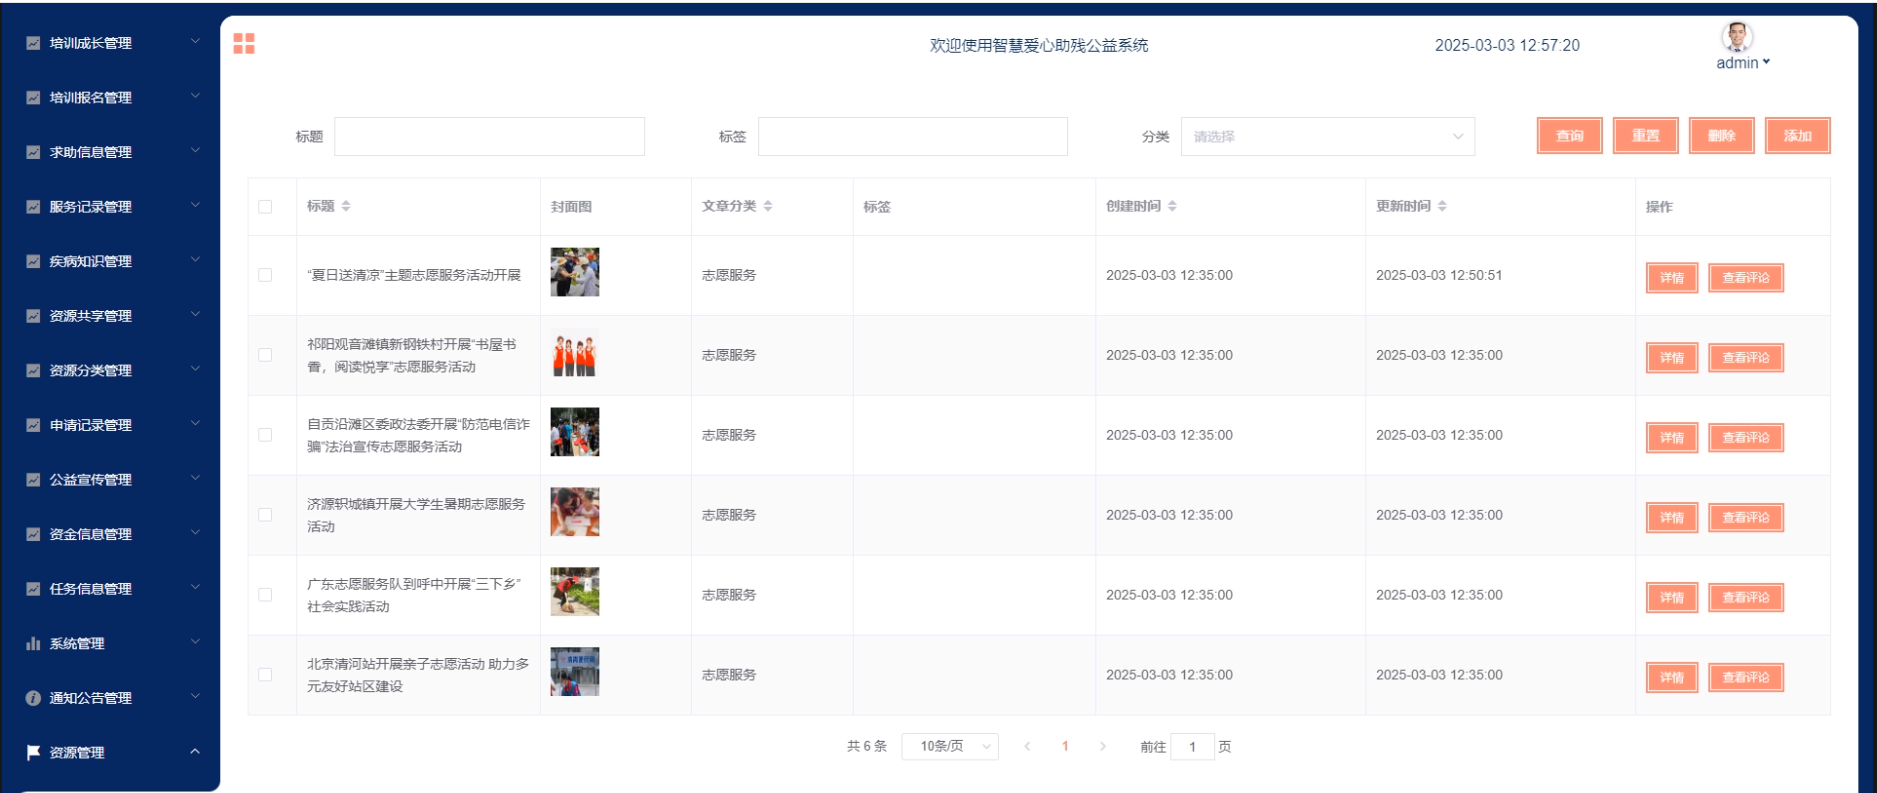Click 查看评论 for 广东志愿服务队 article
This screenshot has height=793, width=1877.
coord(1746,598)
